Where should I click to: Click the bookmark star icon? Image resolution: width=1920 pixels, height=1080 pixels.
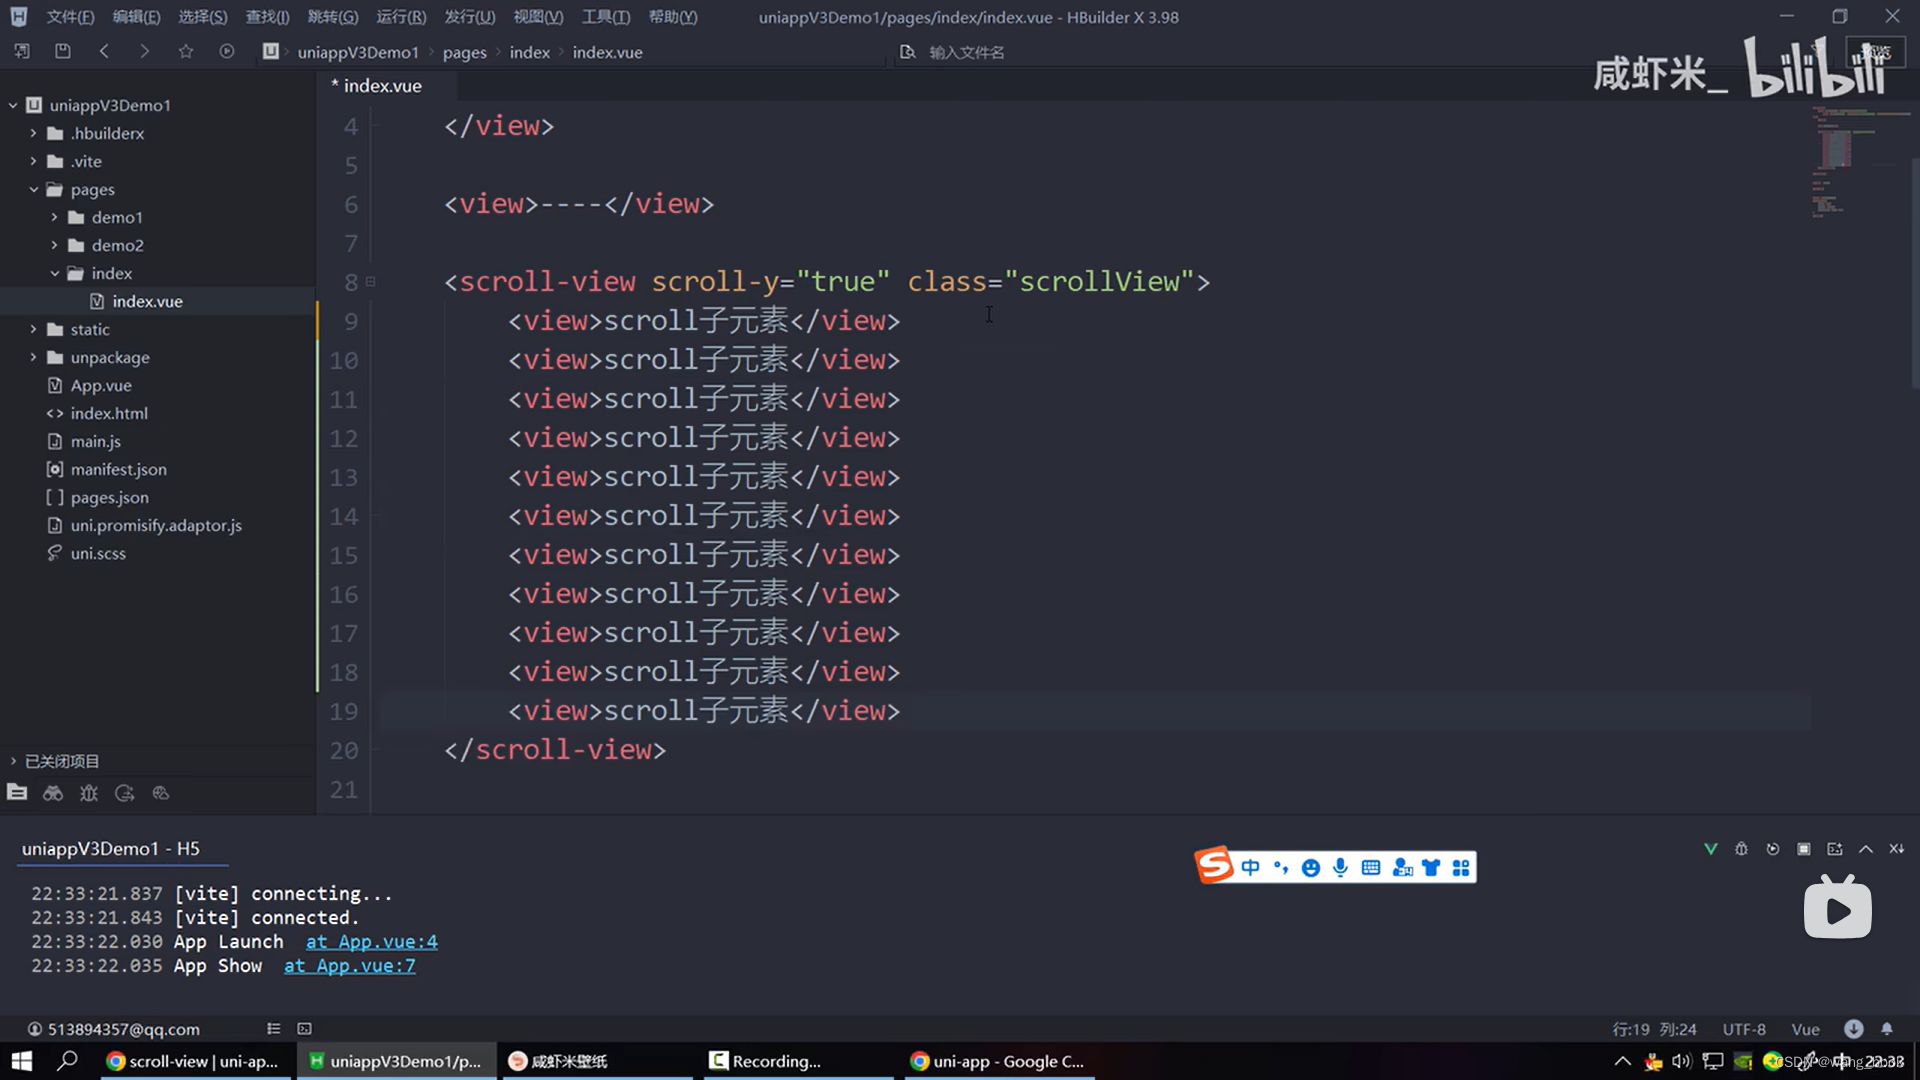[186, 51]
